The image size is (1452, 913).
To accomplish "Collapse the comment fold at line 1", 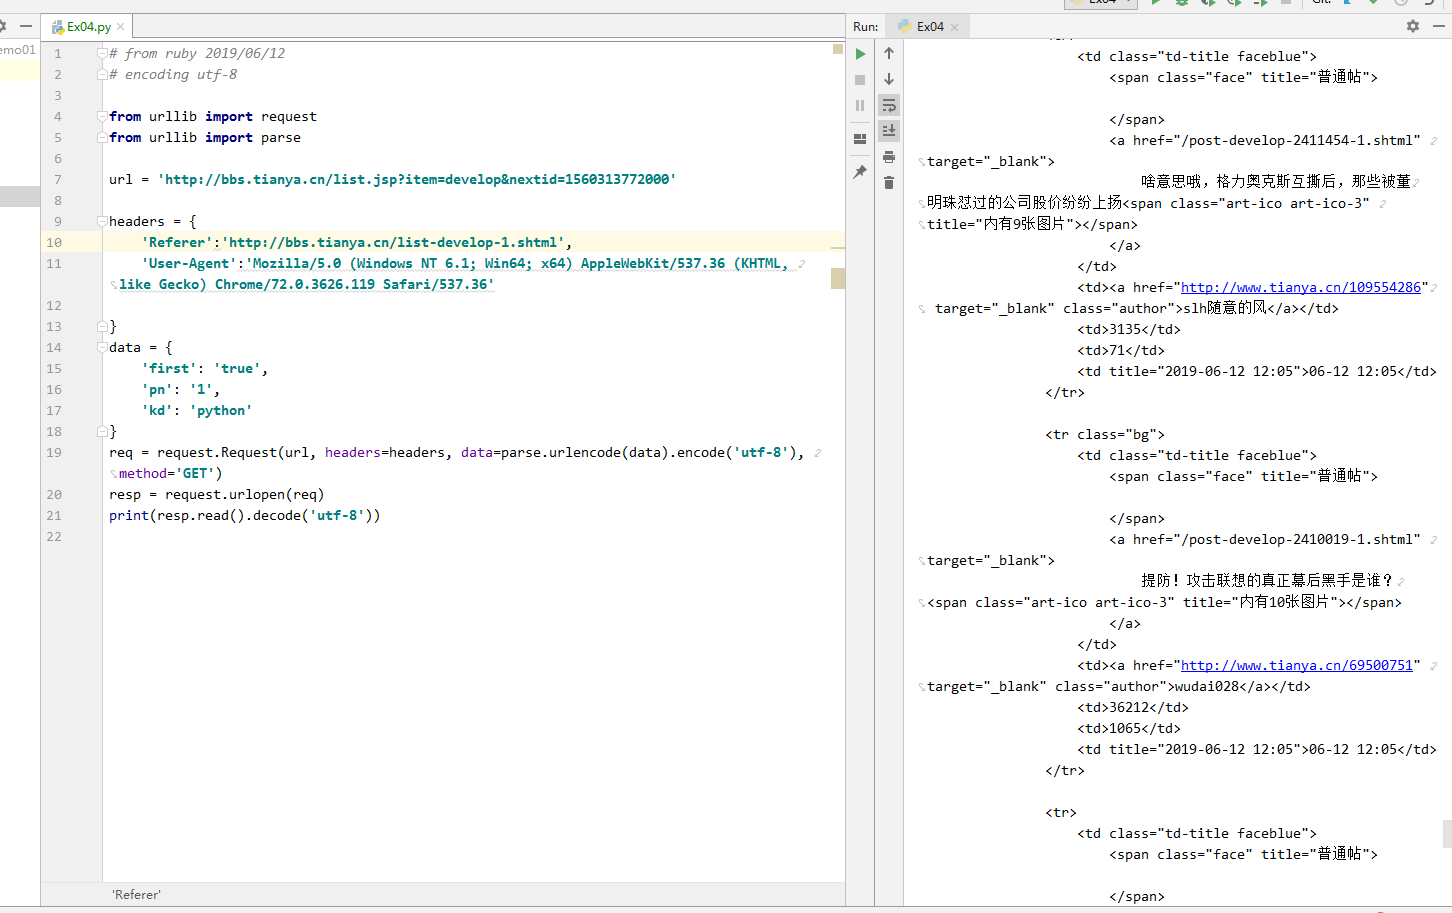I will click(x=102, y=53).
